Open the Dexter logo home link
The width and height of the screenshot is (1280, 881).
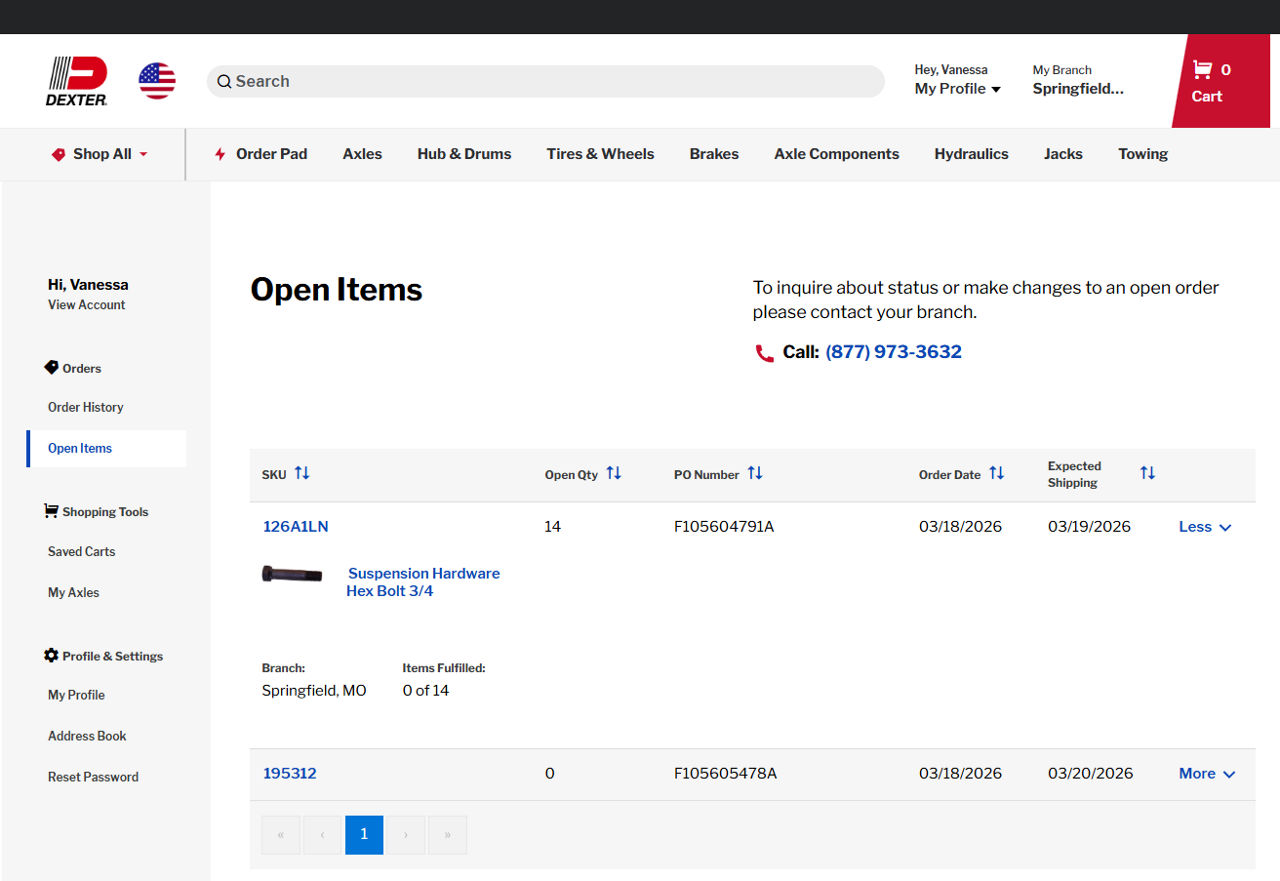tap(77, 81)
